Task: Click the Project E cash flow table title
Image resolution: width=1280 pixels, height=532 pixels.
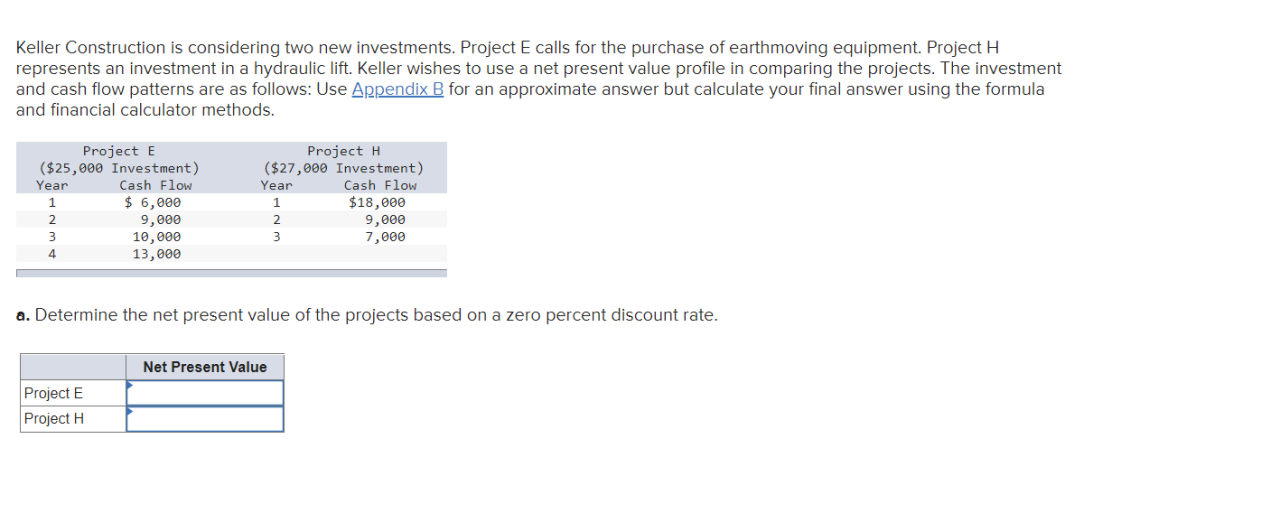Action: 119,151
